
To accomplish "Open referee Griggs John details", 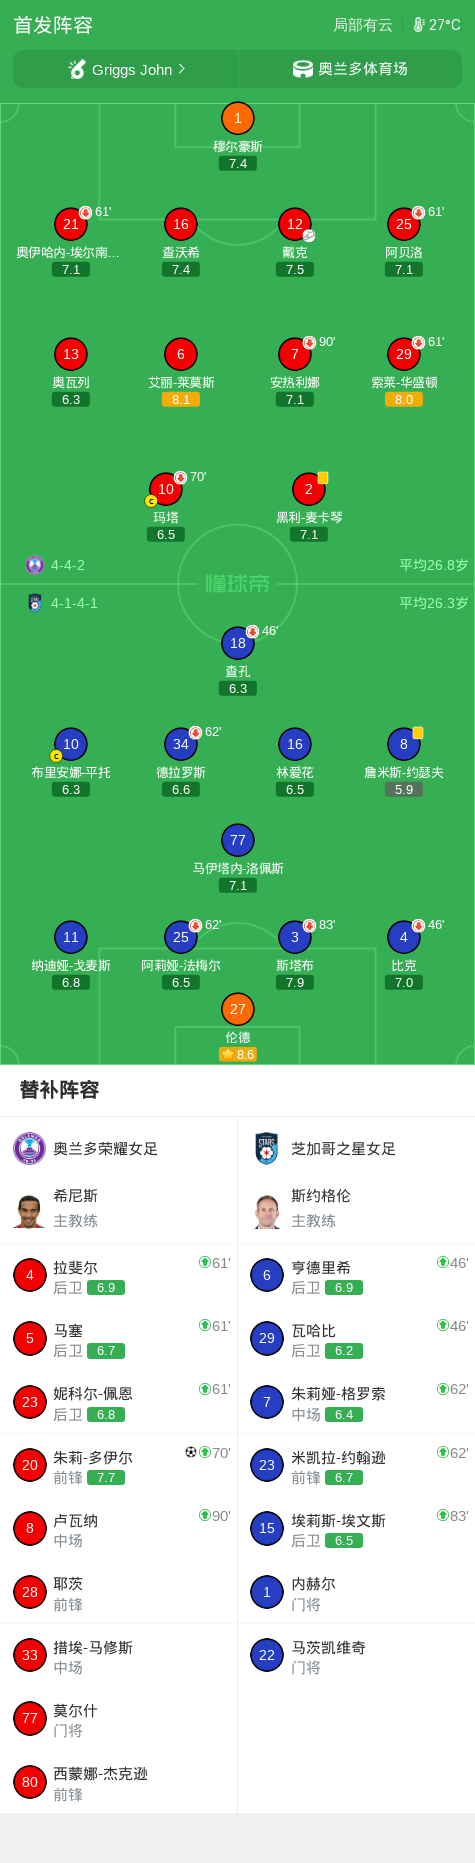I will tap(126, 69).
